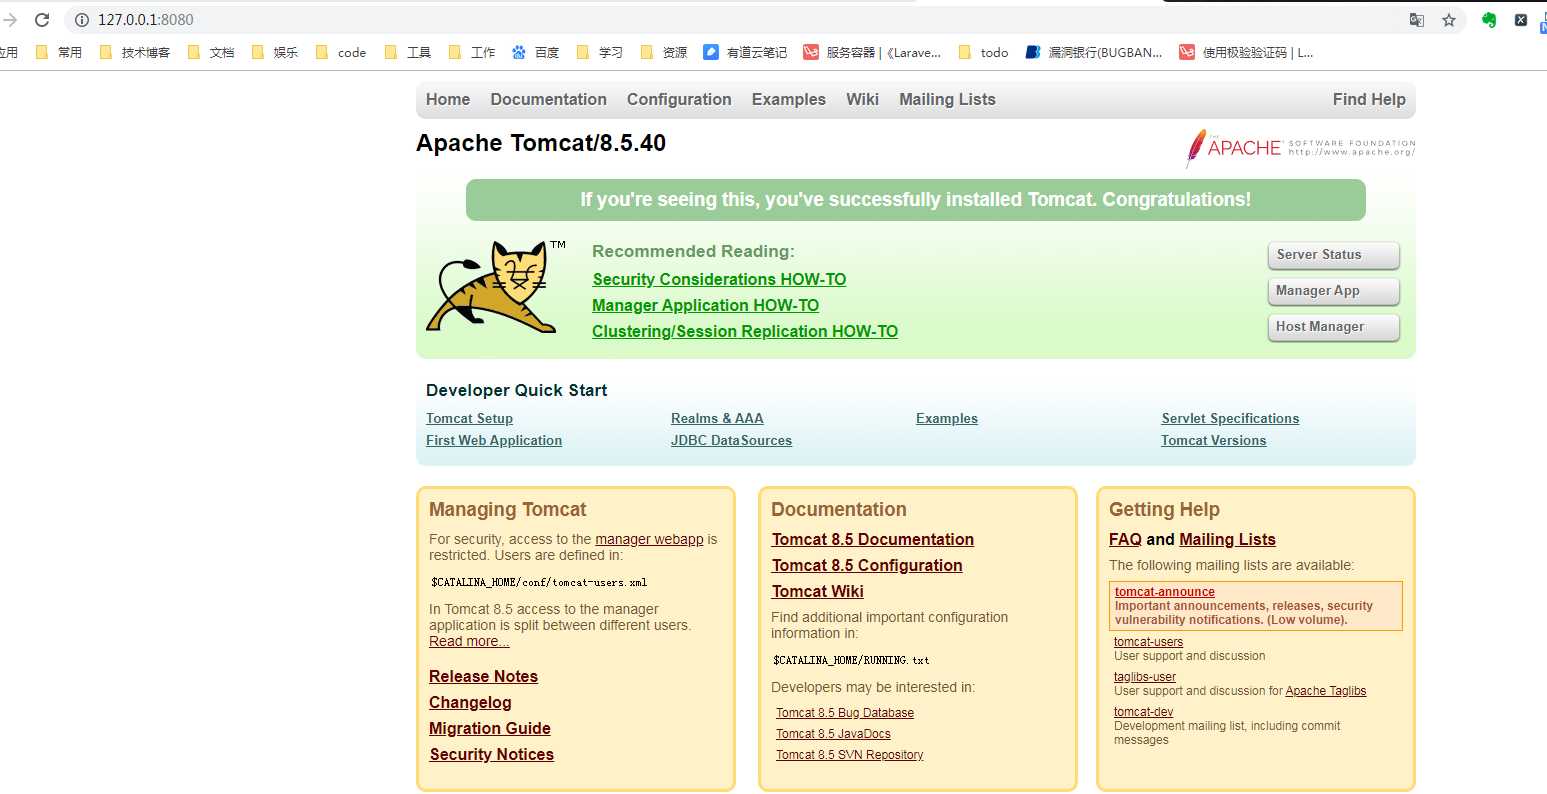This screenshot has height=794, width=1547.
Task: Click the Tomcat cat logo
Action: click(495, 286)
